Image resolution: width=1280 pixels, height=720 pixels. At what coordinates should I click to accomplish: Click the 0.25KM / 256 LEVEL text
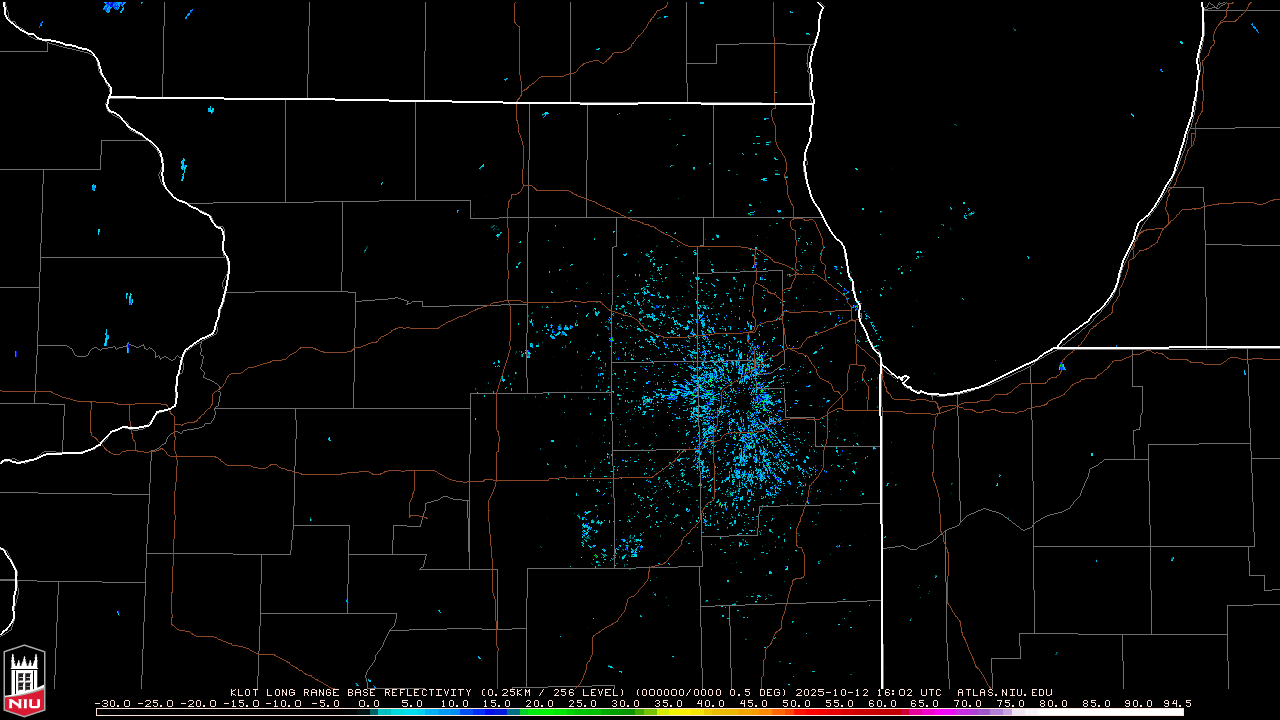tap(553, 692)
